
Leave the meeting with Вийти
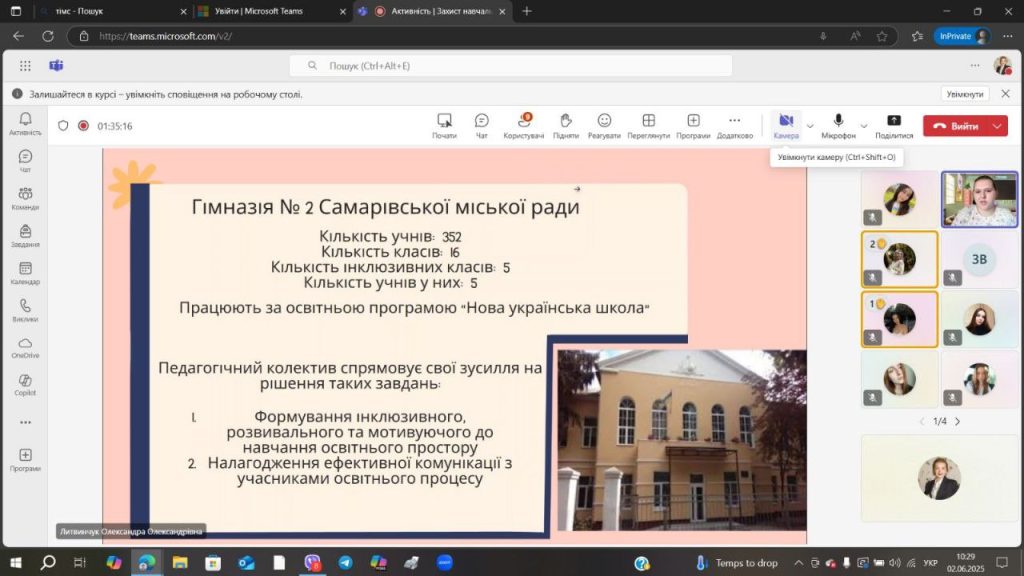point(956,126)
